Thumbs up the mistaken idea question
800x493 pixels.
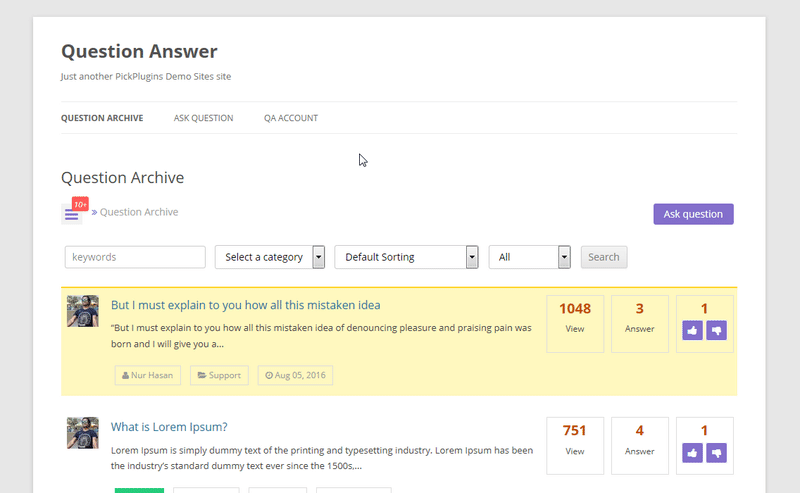[692, 331]
